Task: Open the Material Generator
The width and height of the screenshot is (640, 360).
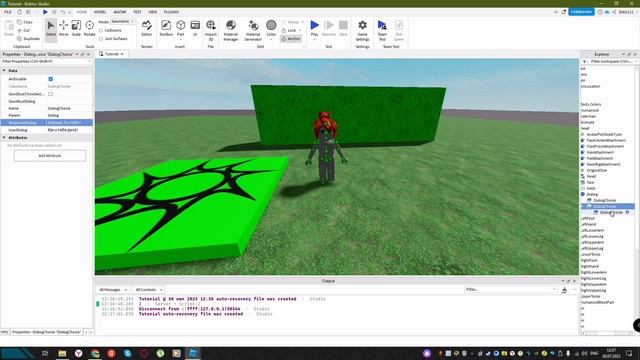Action: coord(253,30)
